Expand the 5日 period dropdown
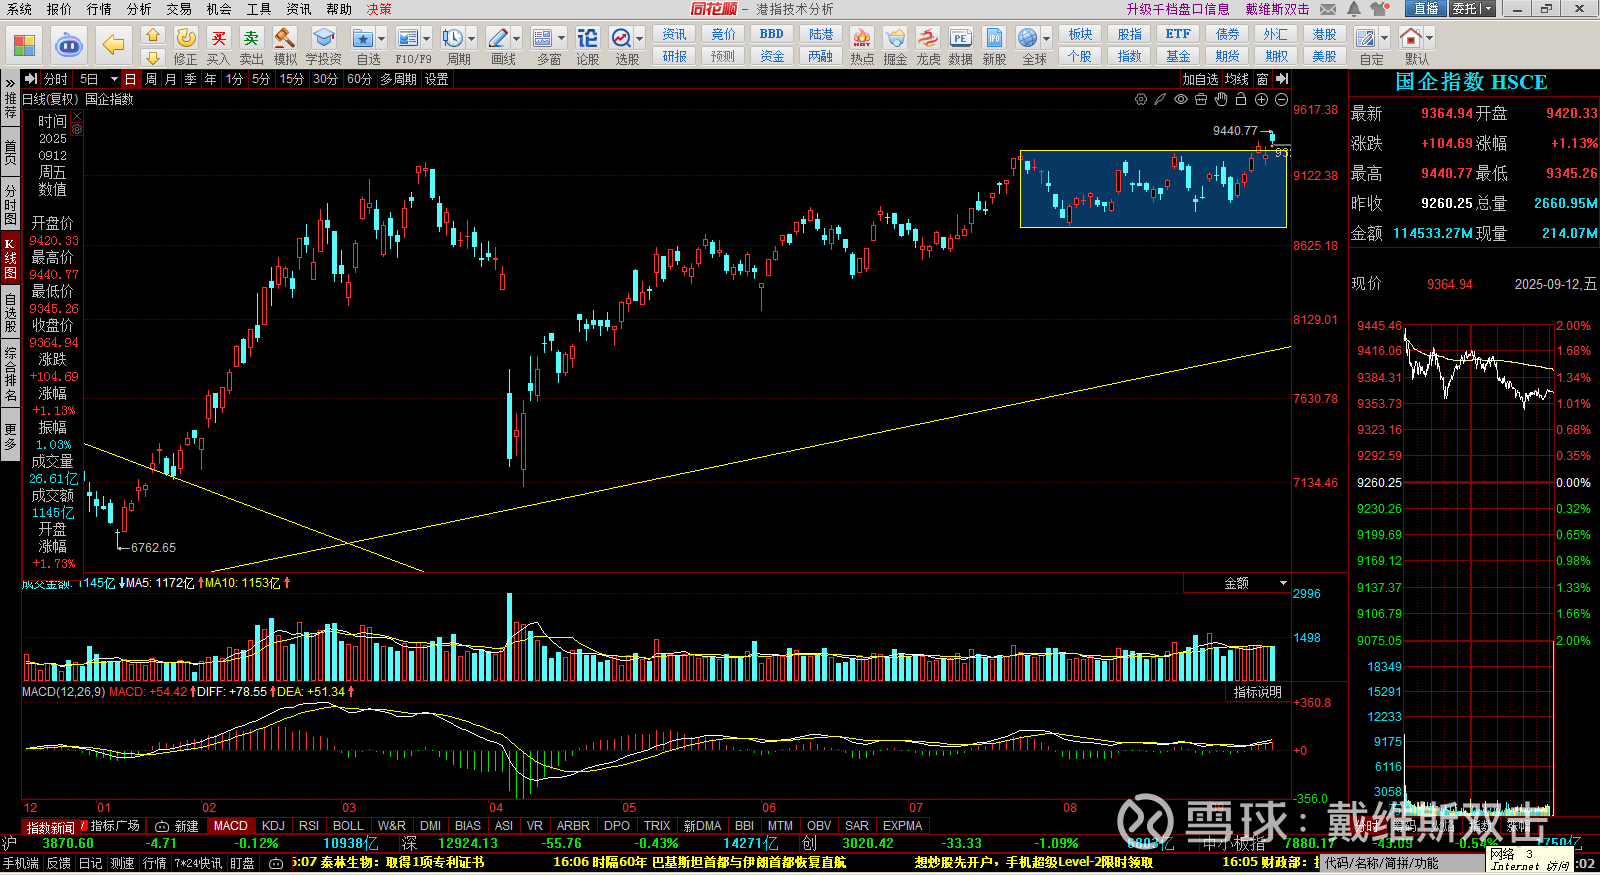Image resolution: width=1600 pixels, height=875 pixels. coord(114,79)
